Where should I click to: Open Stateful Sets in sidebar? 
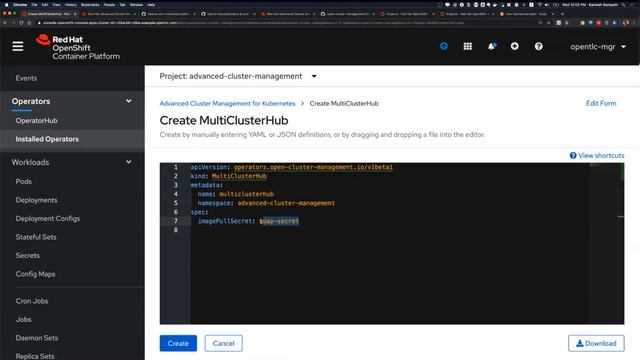pyautogui.click(x=36, y=237)
